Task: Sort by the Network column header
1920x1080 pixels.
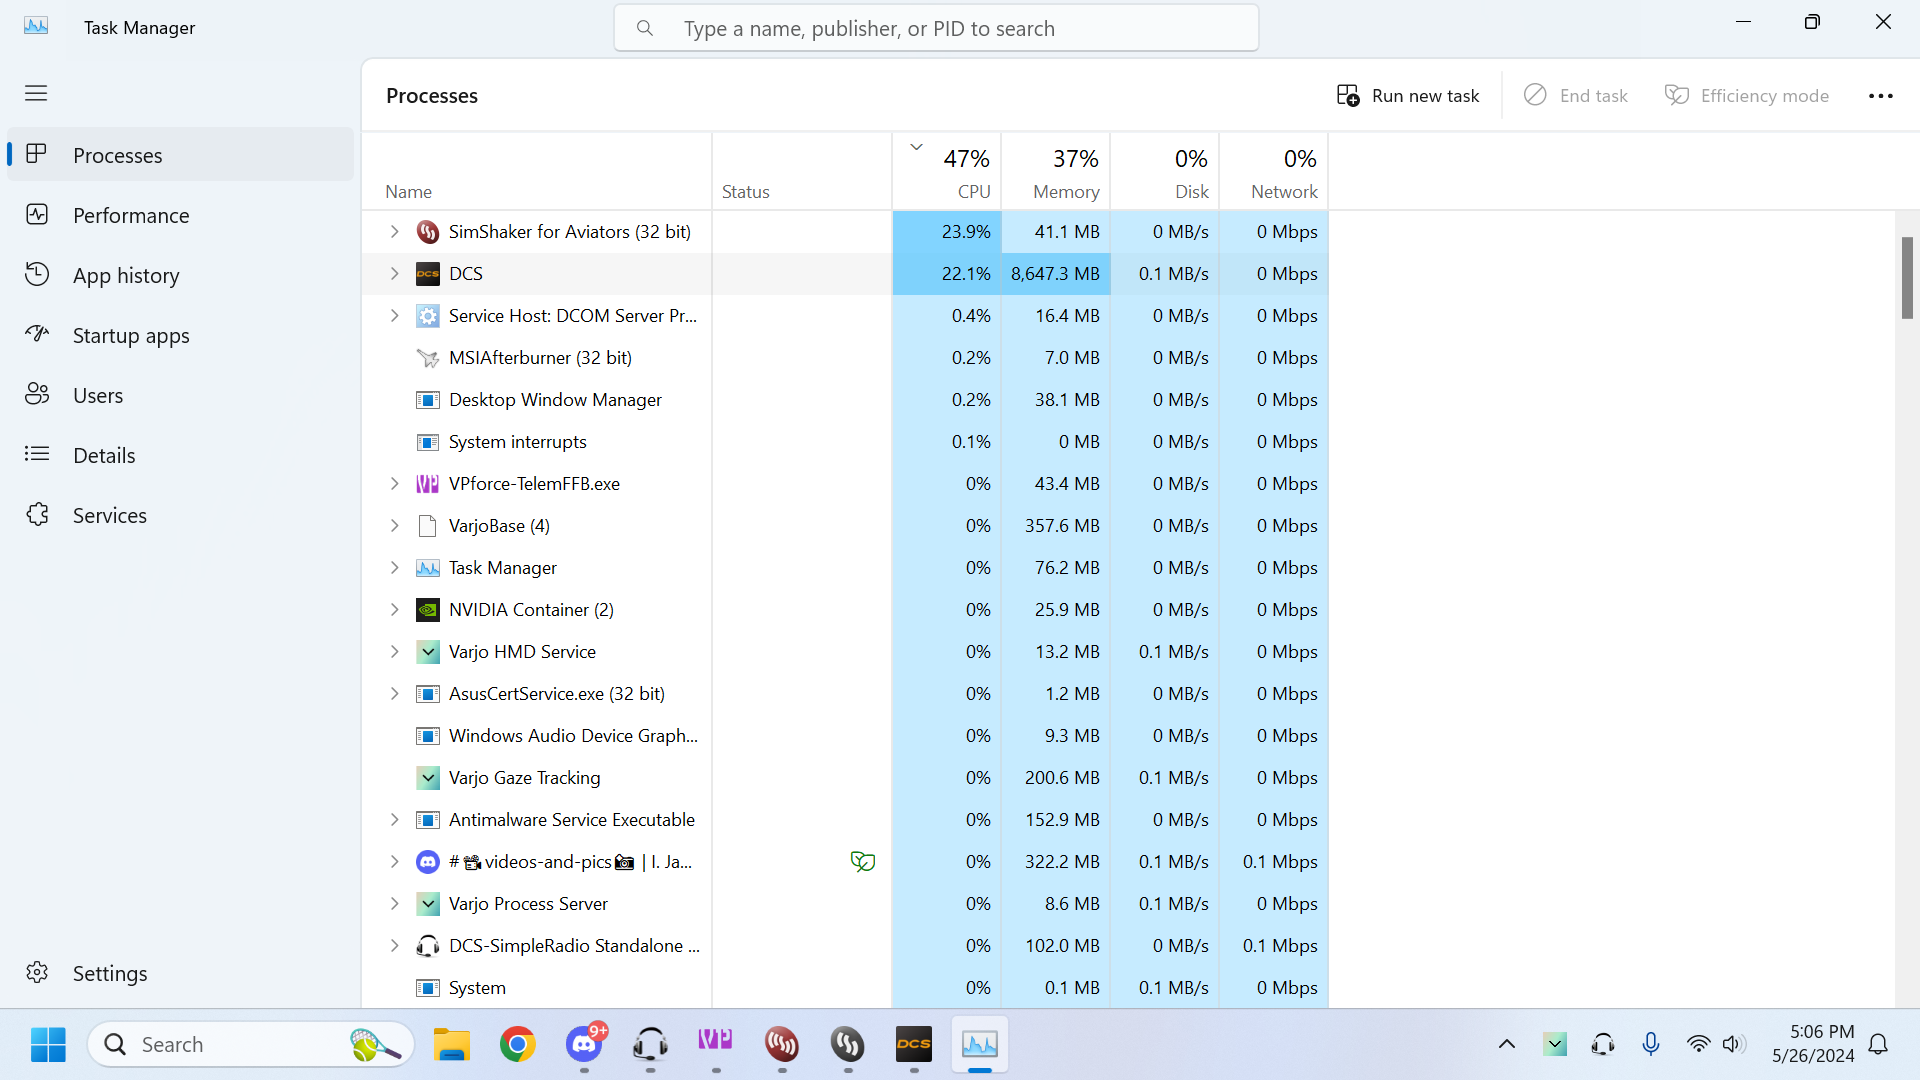Action: [1274, 171]
